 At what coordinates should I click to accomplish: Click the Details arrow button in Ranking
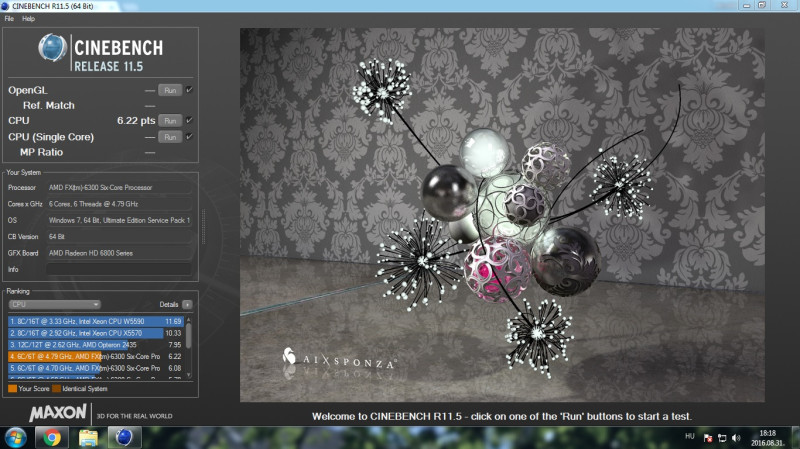187,305
